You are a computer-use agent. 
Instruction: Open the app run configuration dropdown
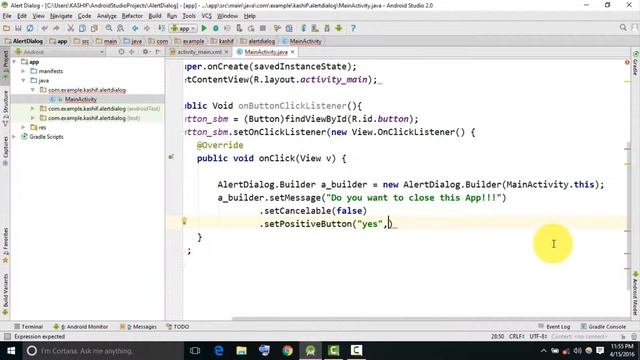click(x=183, y=28)
